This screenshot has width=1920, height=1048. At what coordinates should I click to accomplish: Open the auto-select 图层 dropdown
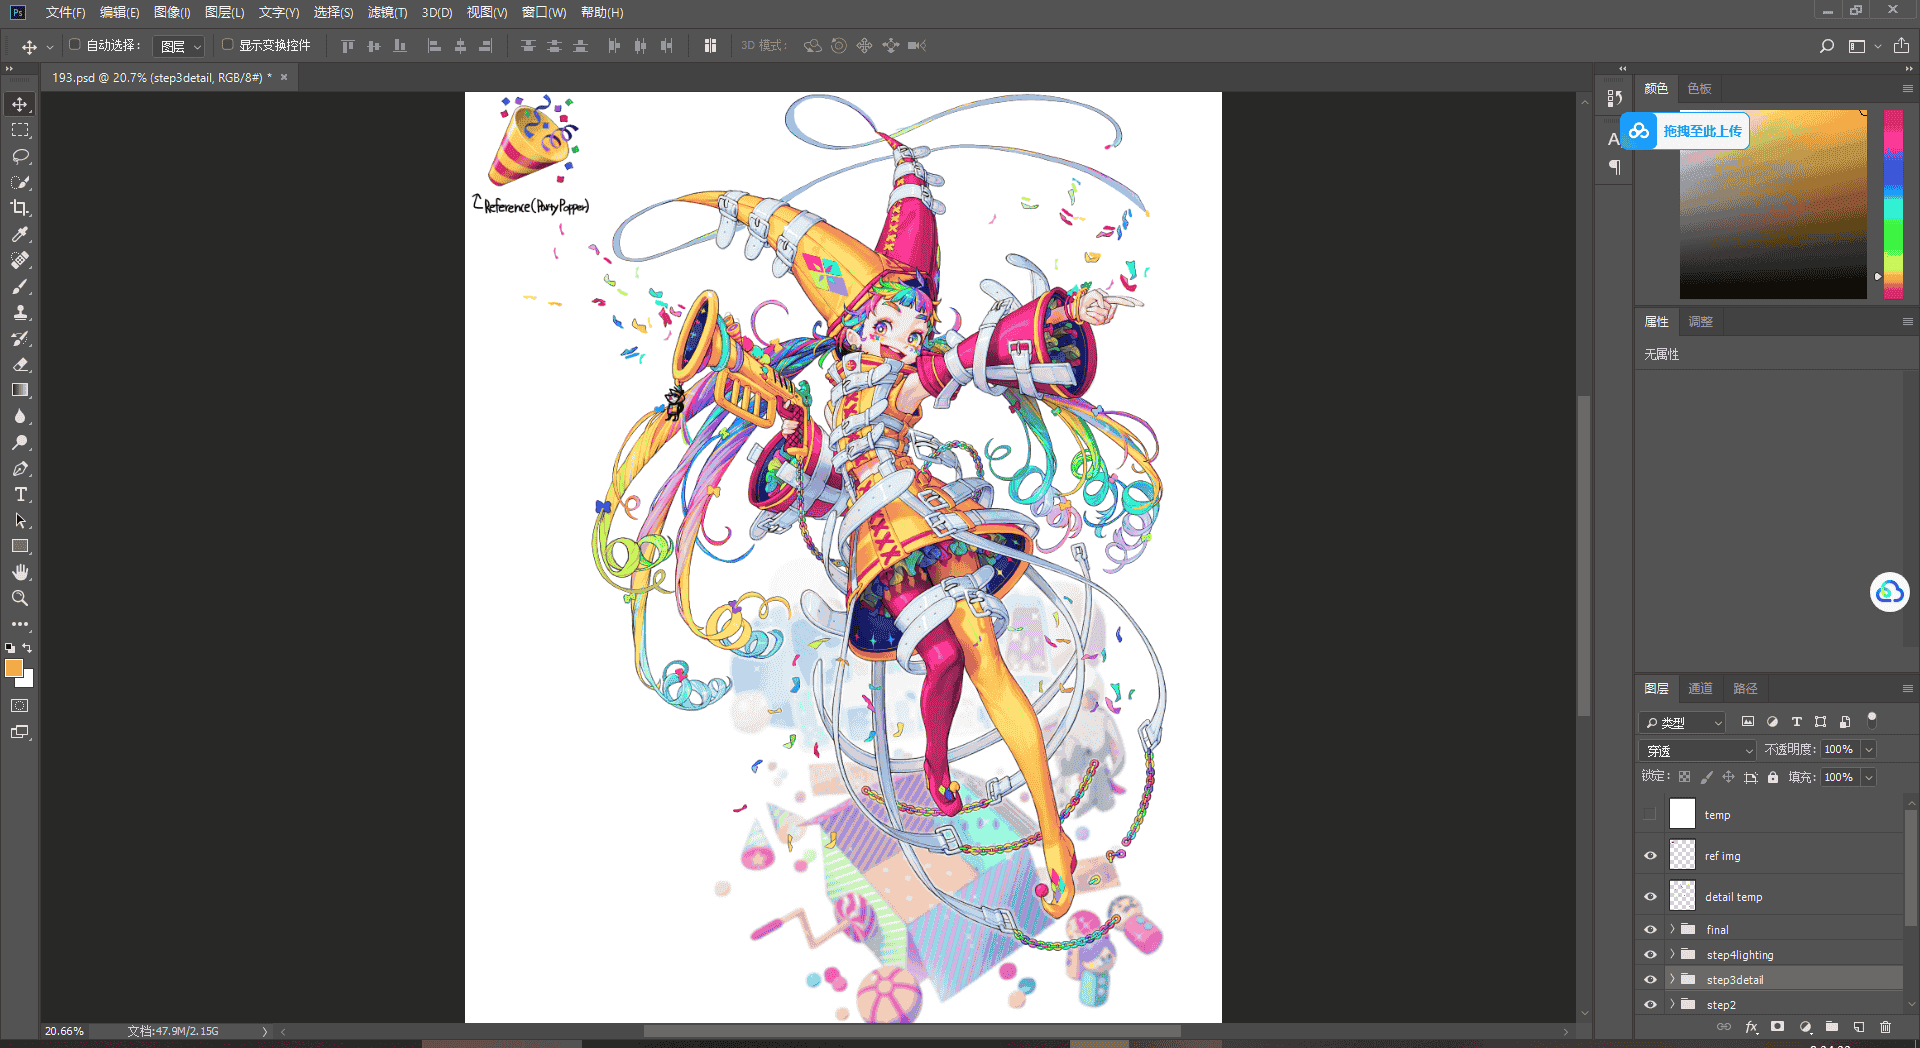pyautogui.click(x=180, y=46)
